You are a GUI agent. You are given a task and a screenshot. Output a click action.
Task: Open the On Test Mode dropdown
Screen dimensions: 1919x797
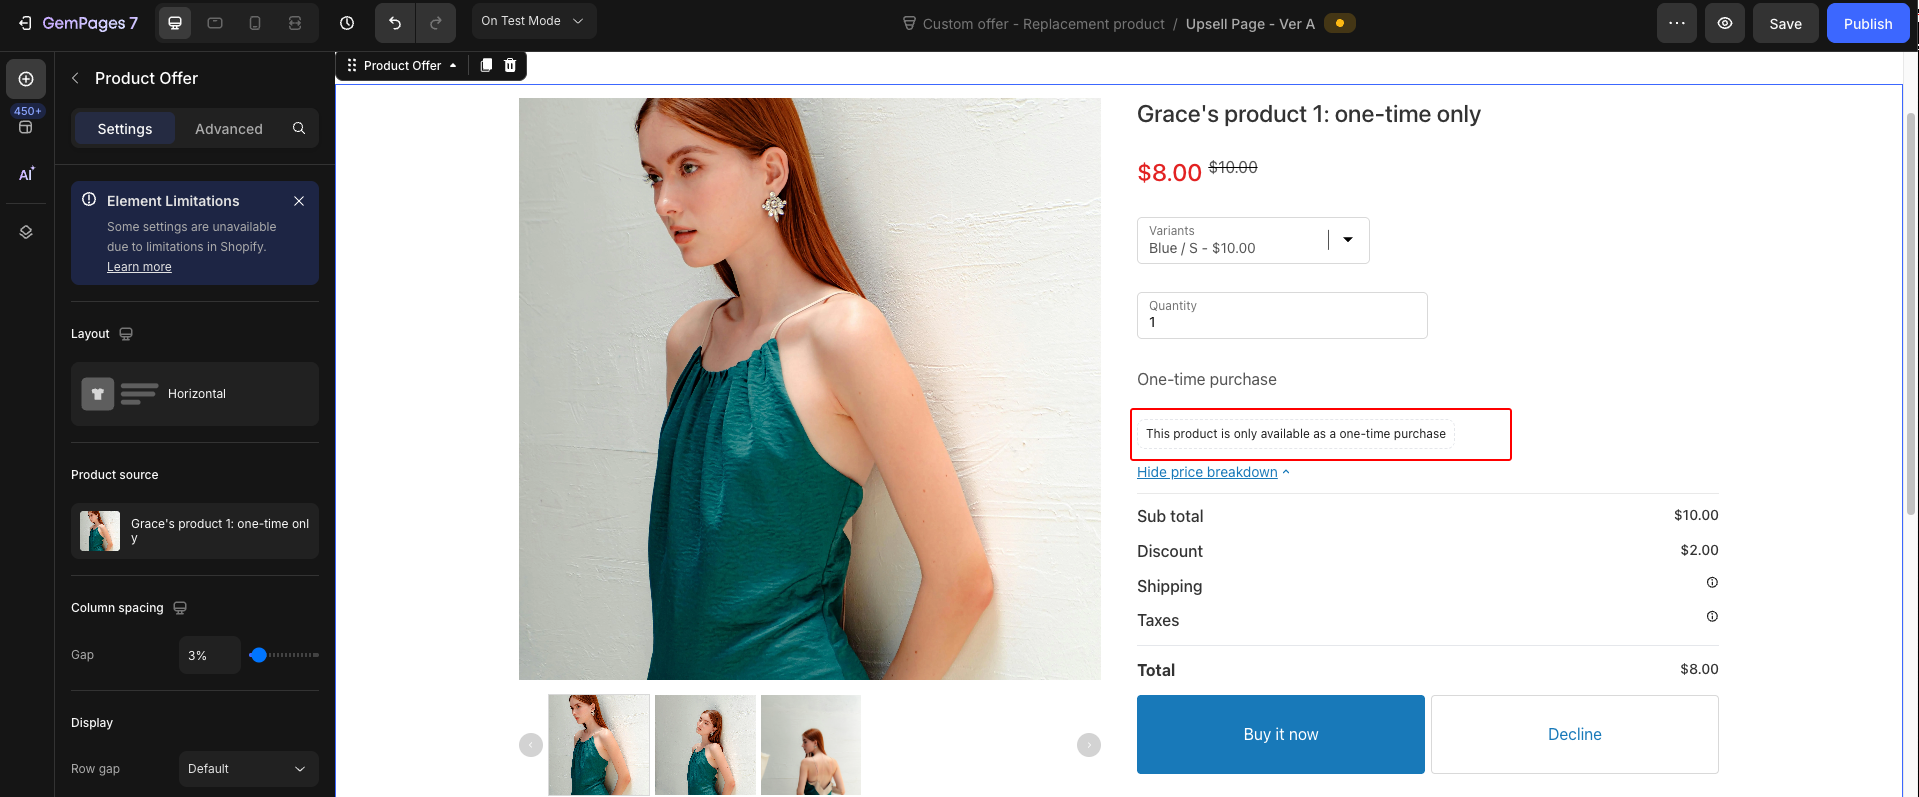(532, 21)
